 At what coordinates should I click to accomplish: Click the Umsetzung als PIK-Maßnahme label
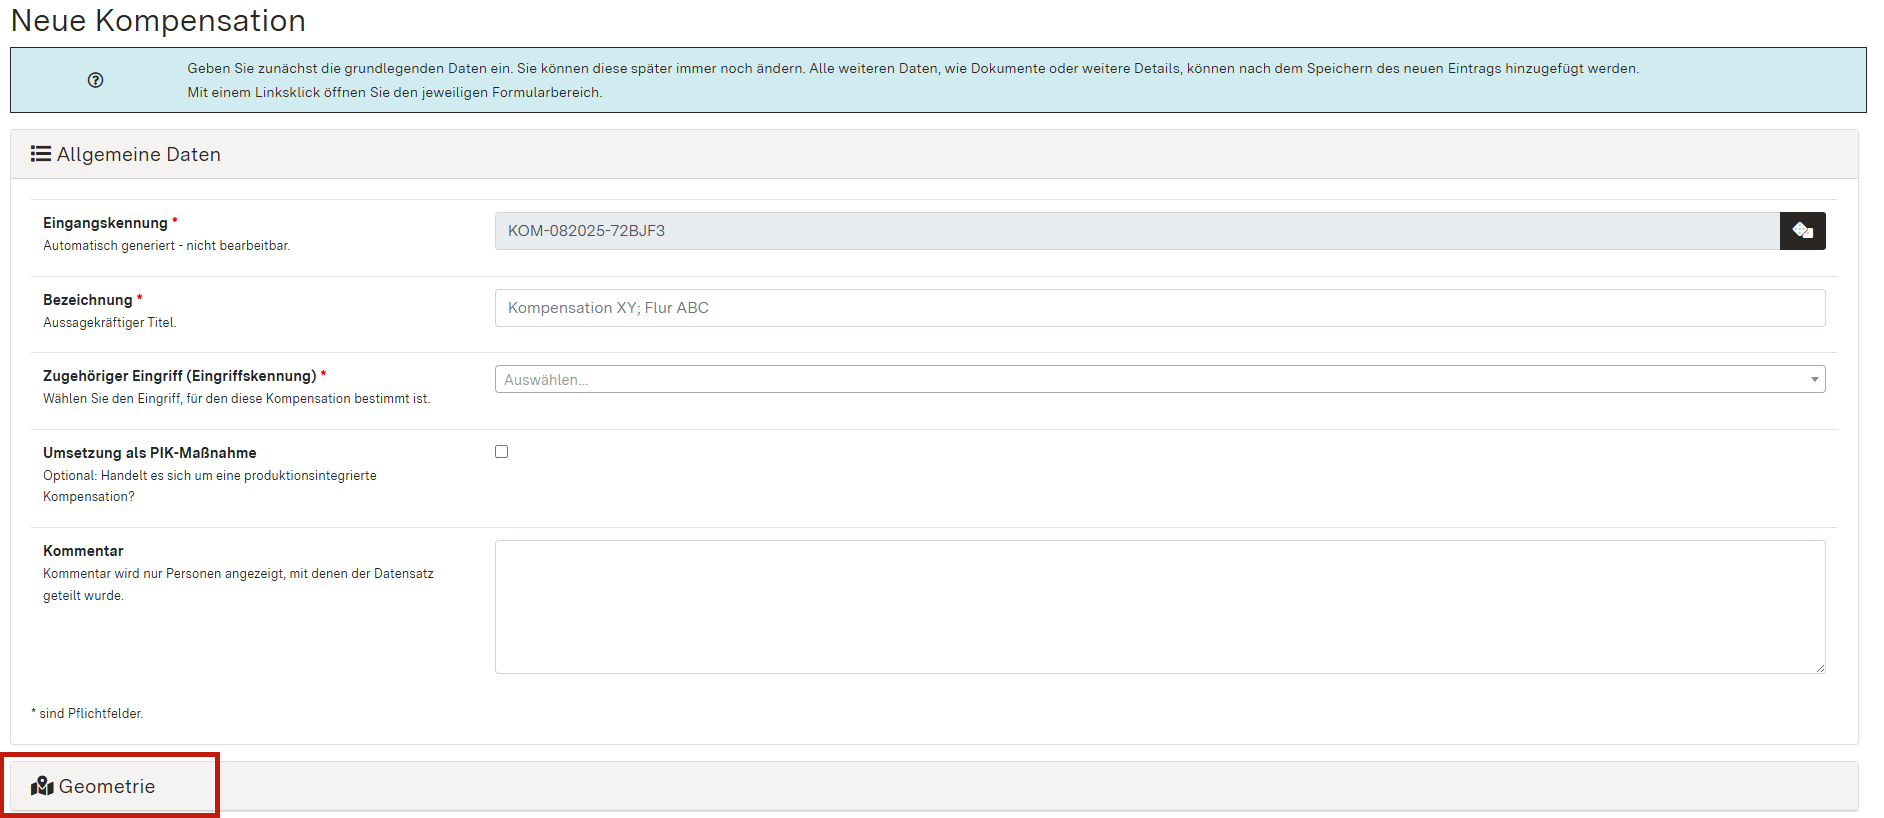point(149,453)
